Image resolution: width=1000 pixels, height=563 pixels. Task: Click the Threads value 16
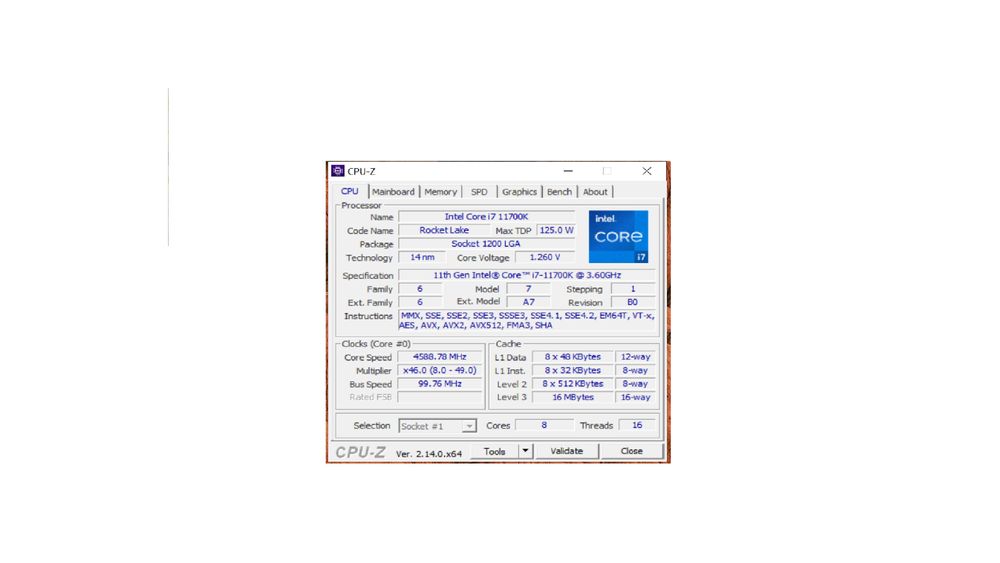point(637,425)
